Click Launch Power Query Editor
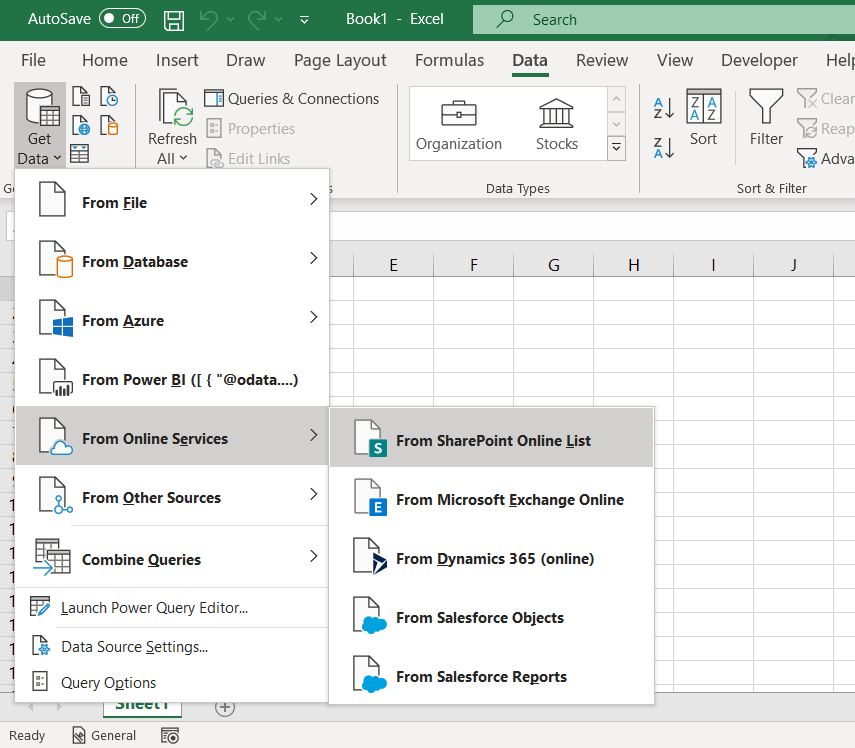The height and width of the screenshot is (748, 855). pyautogui.click(x=154, y=607)
